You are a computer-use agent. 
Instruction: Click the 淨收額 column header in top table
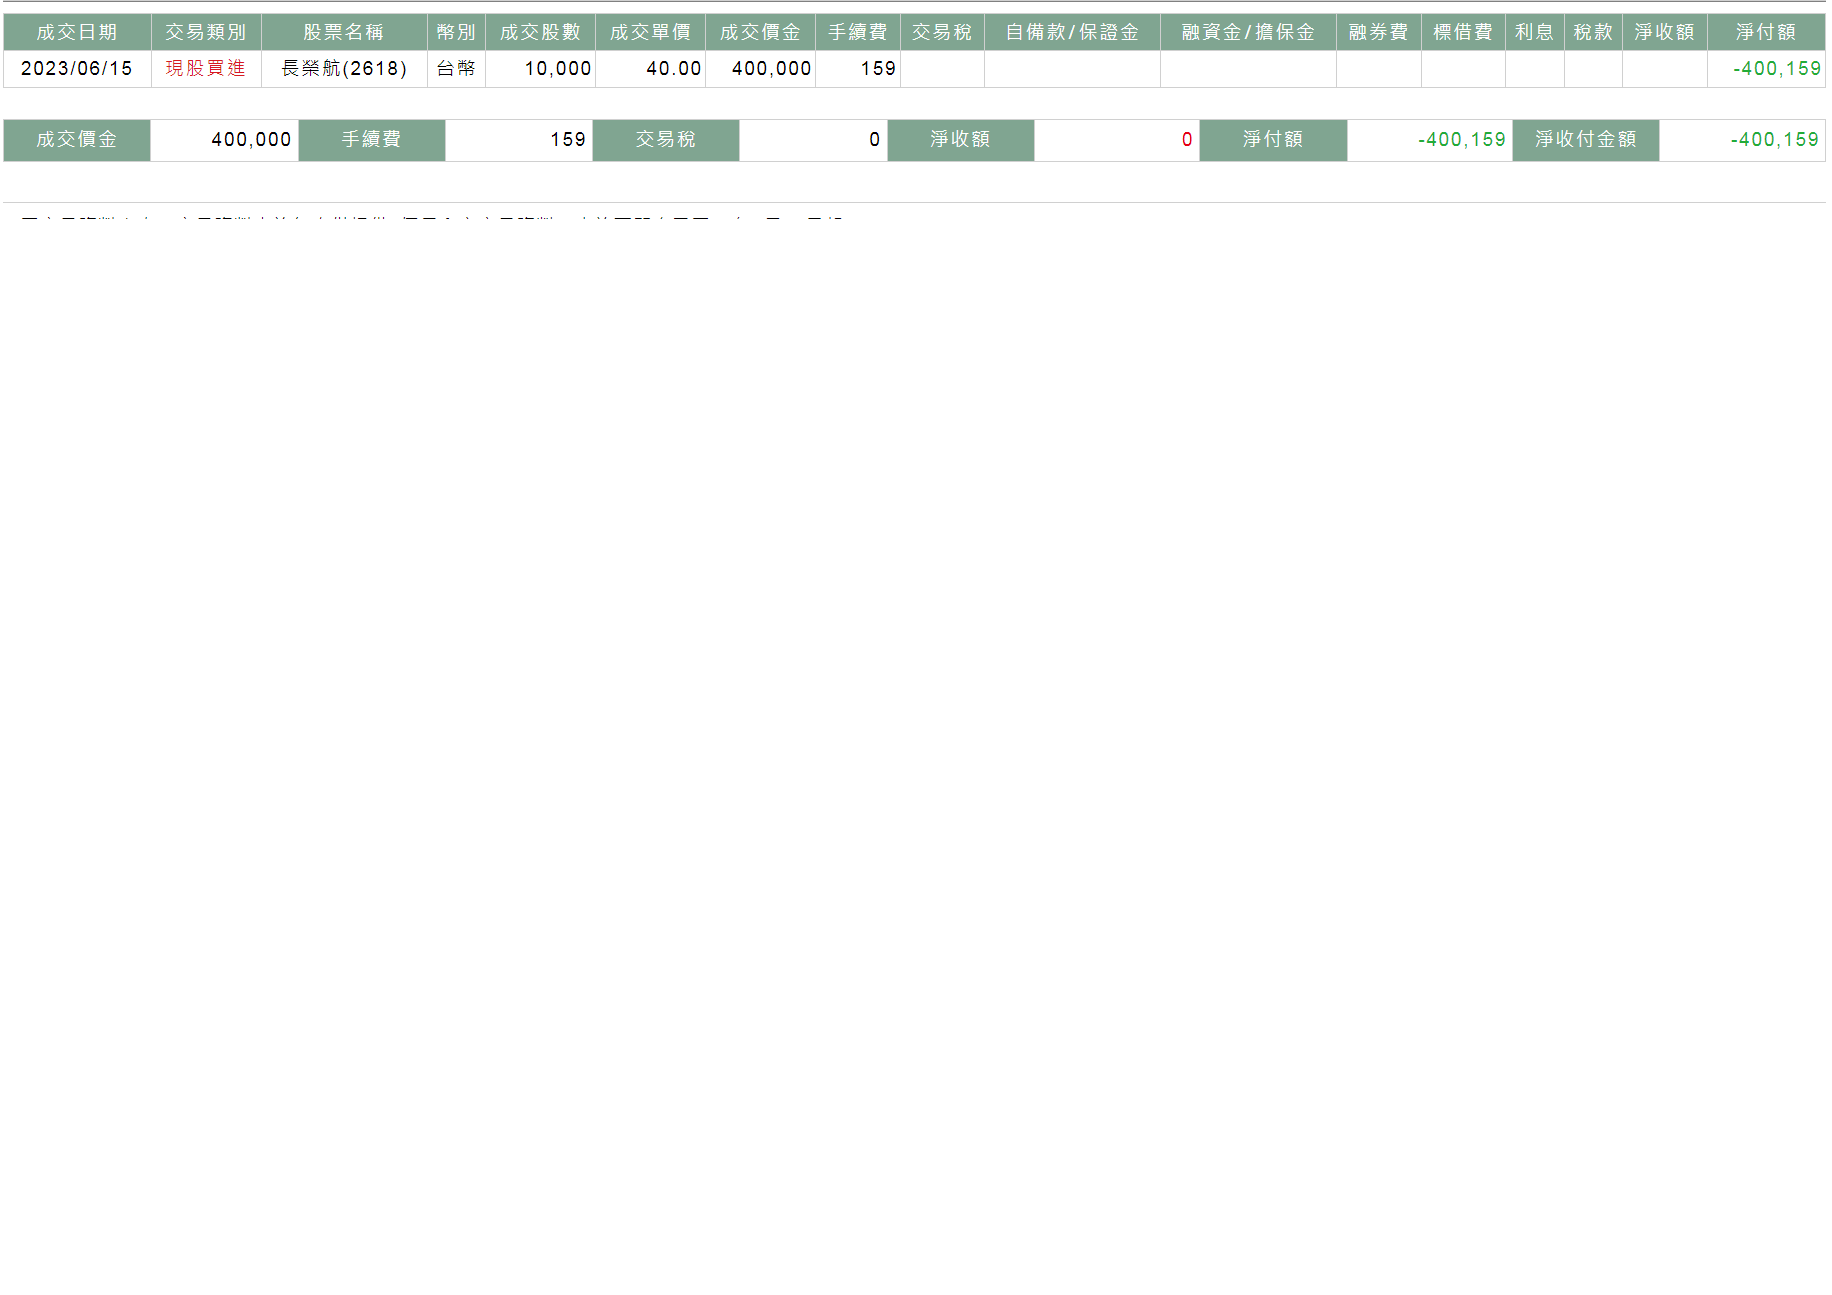coord(1665,32)
